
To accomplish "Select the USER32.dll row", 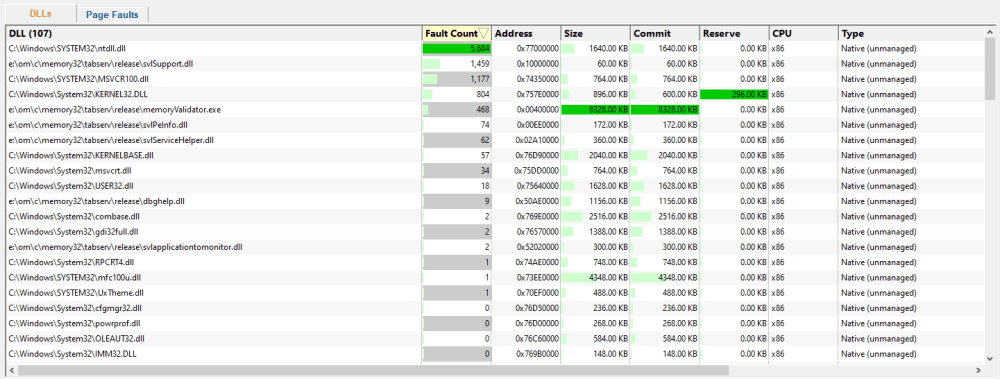I will 496,186.
